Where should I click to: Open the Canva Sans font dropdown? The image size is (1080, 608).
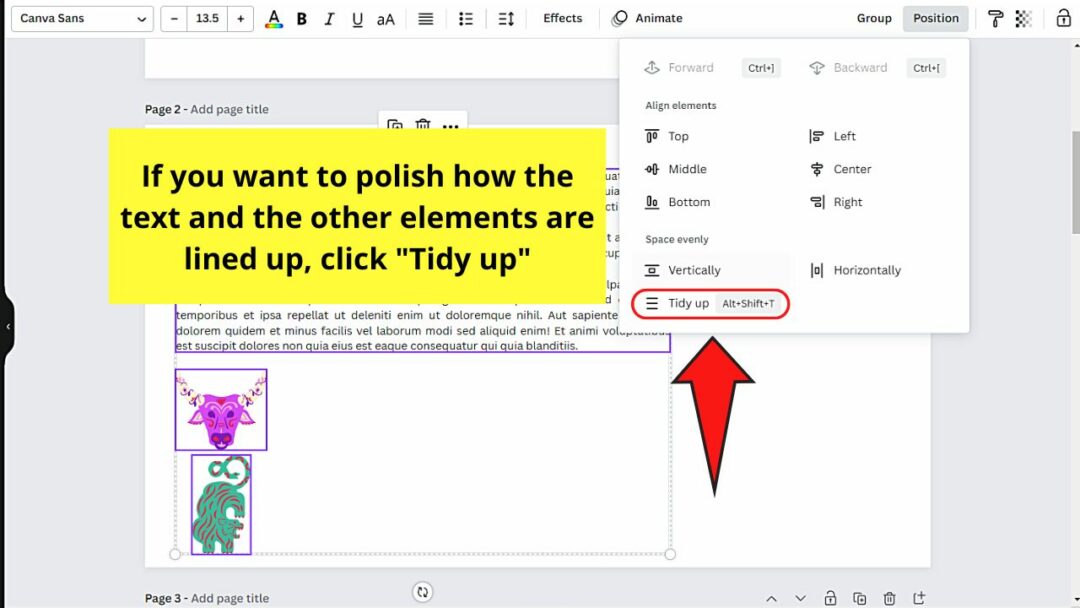(x=82, y=19)
